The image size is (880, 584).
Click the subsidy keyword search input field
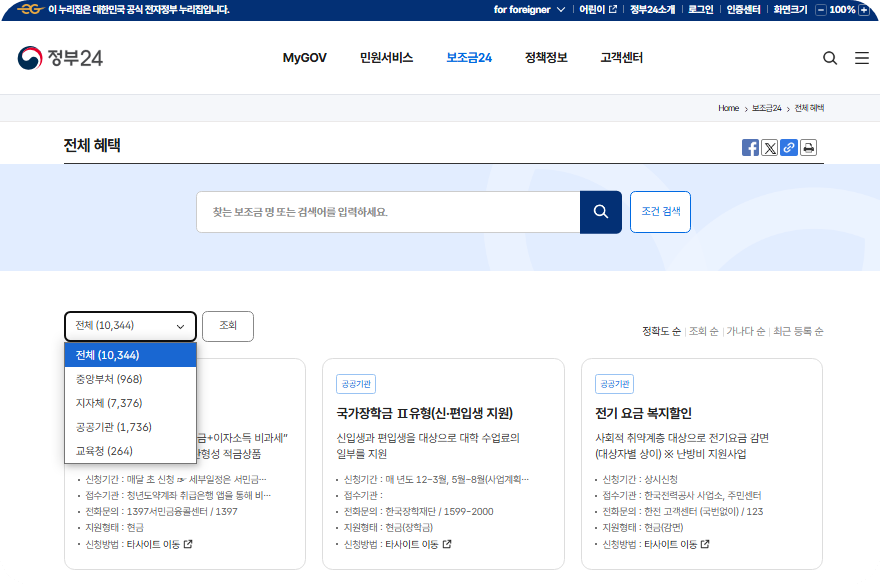390,211
